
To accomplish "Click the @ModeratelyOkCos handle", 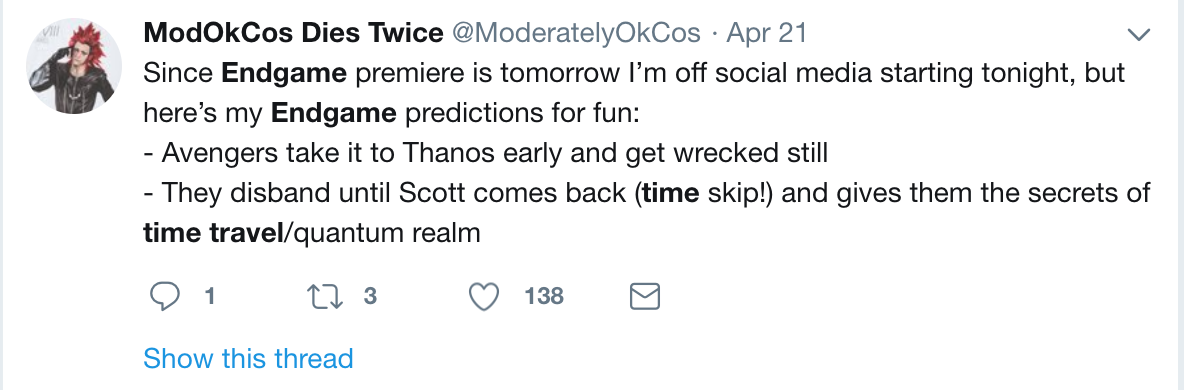I will [x=576, y=32].
